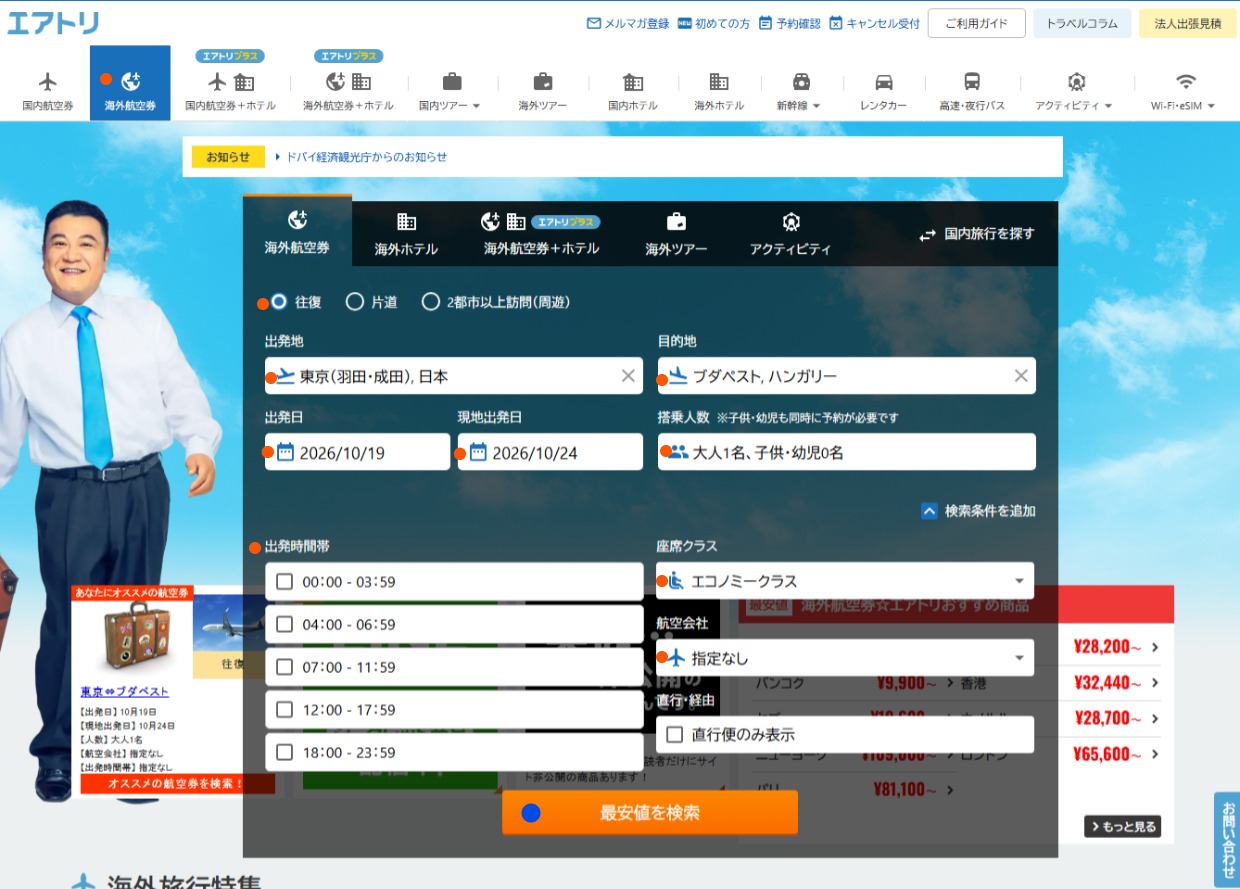Viewport: 1240px width, 889px height.
Task: Open 東京⇔ブダペスト recommended link
Action: pyautogui.click(x=125, y=692)
